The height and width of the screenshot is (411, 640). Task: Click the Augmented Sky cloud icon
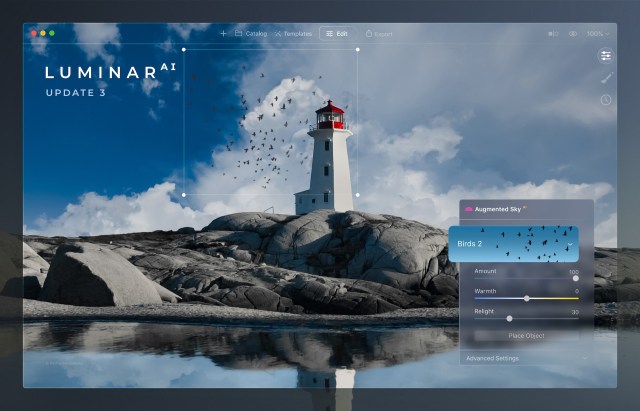[x=468, y=210]
